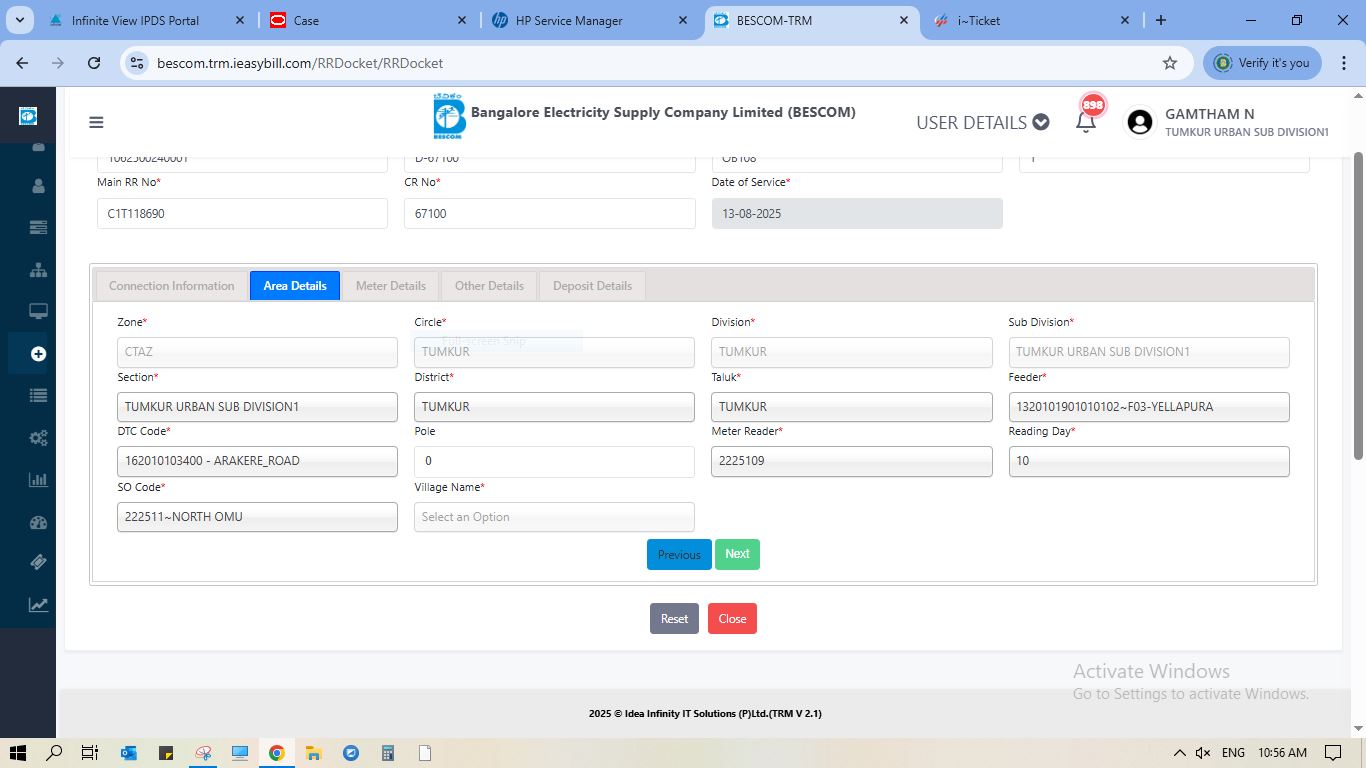This screenshot has width=1366, height=768.
Task: Open the notifications bell icon
Action: pos(1086,122)
